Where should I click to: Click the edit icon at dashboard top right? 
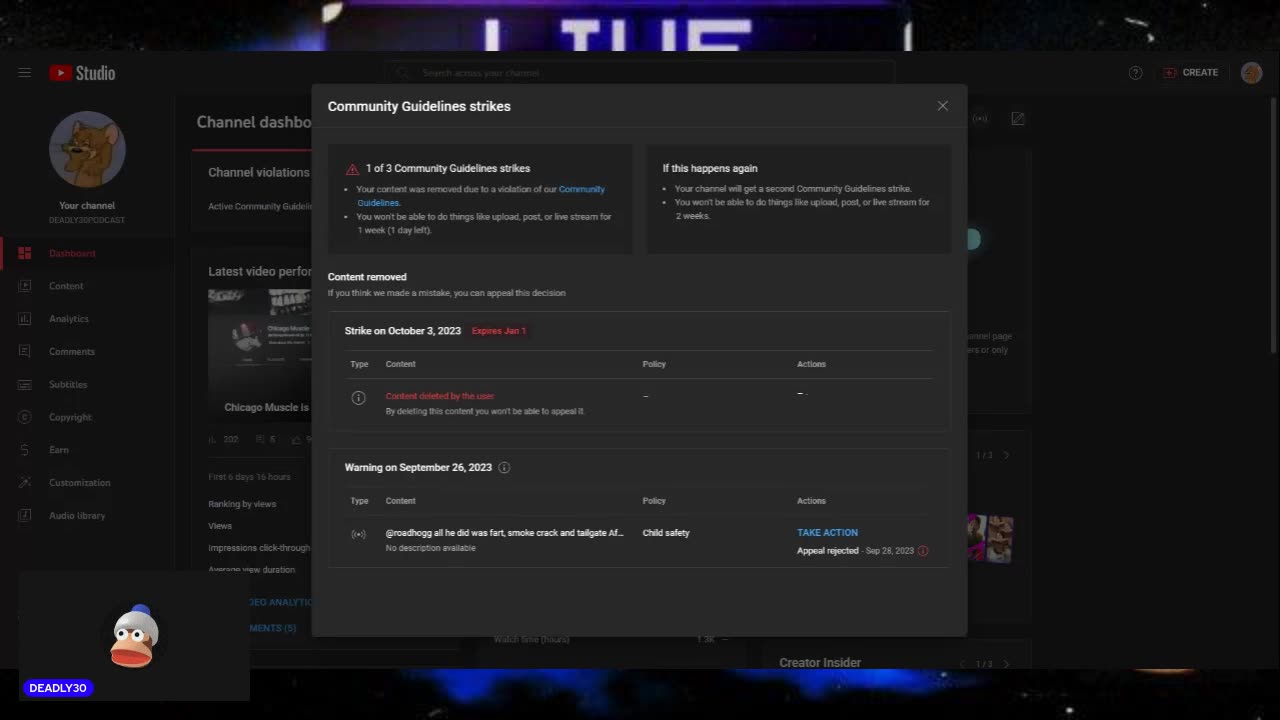point(1017,119)
